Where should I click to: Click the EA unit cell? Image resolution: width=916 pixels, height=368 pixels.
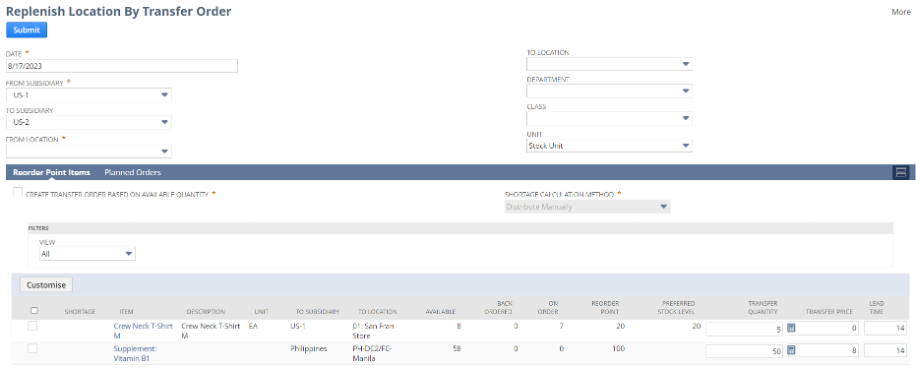(253, 326)
